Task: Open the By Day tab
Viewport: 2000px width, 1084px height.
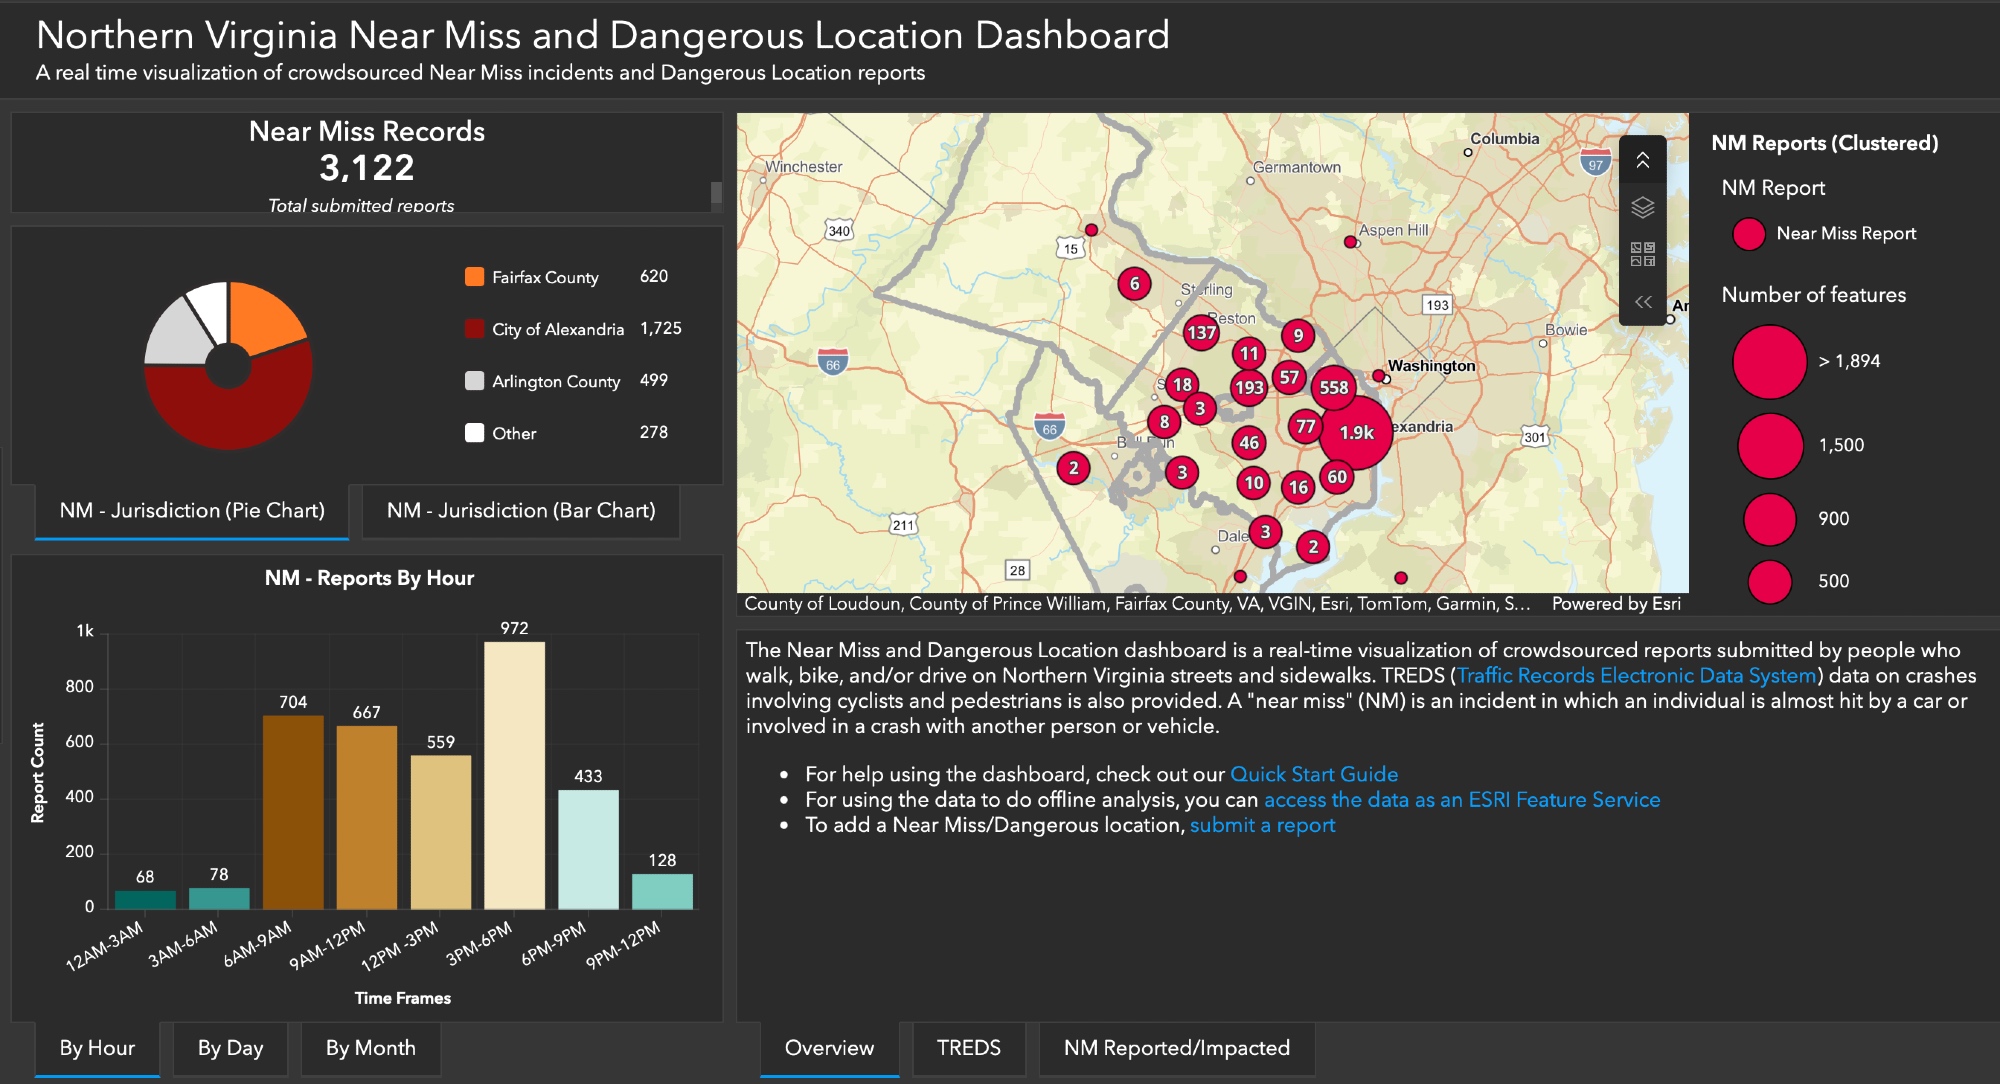Action: click(230, 1048)
